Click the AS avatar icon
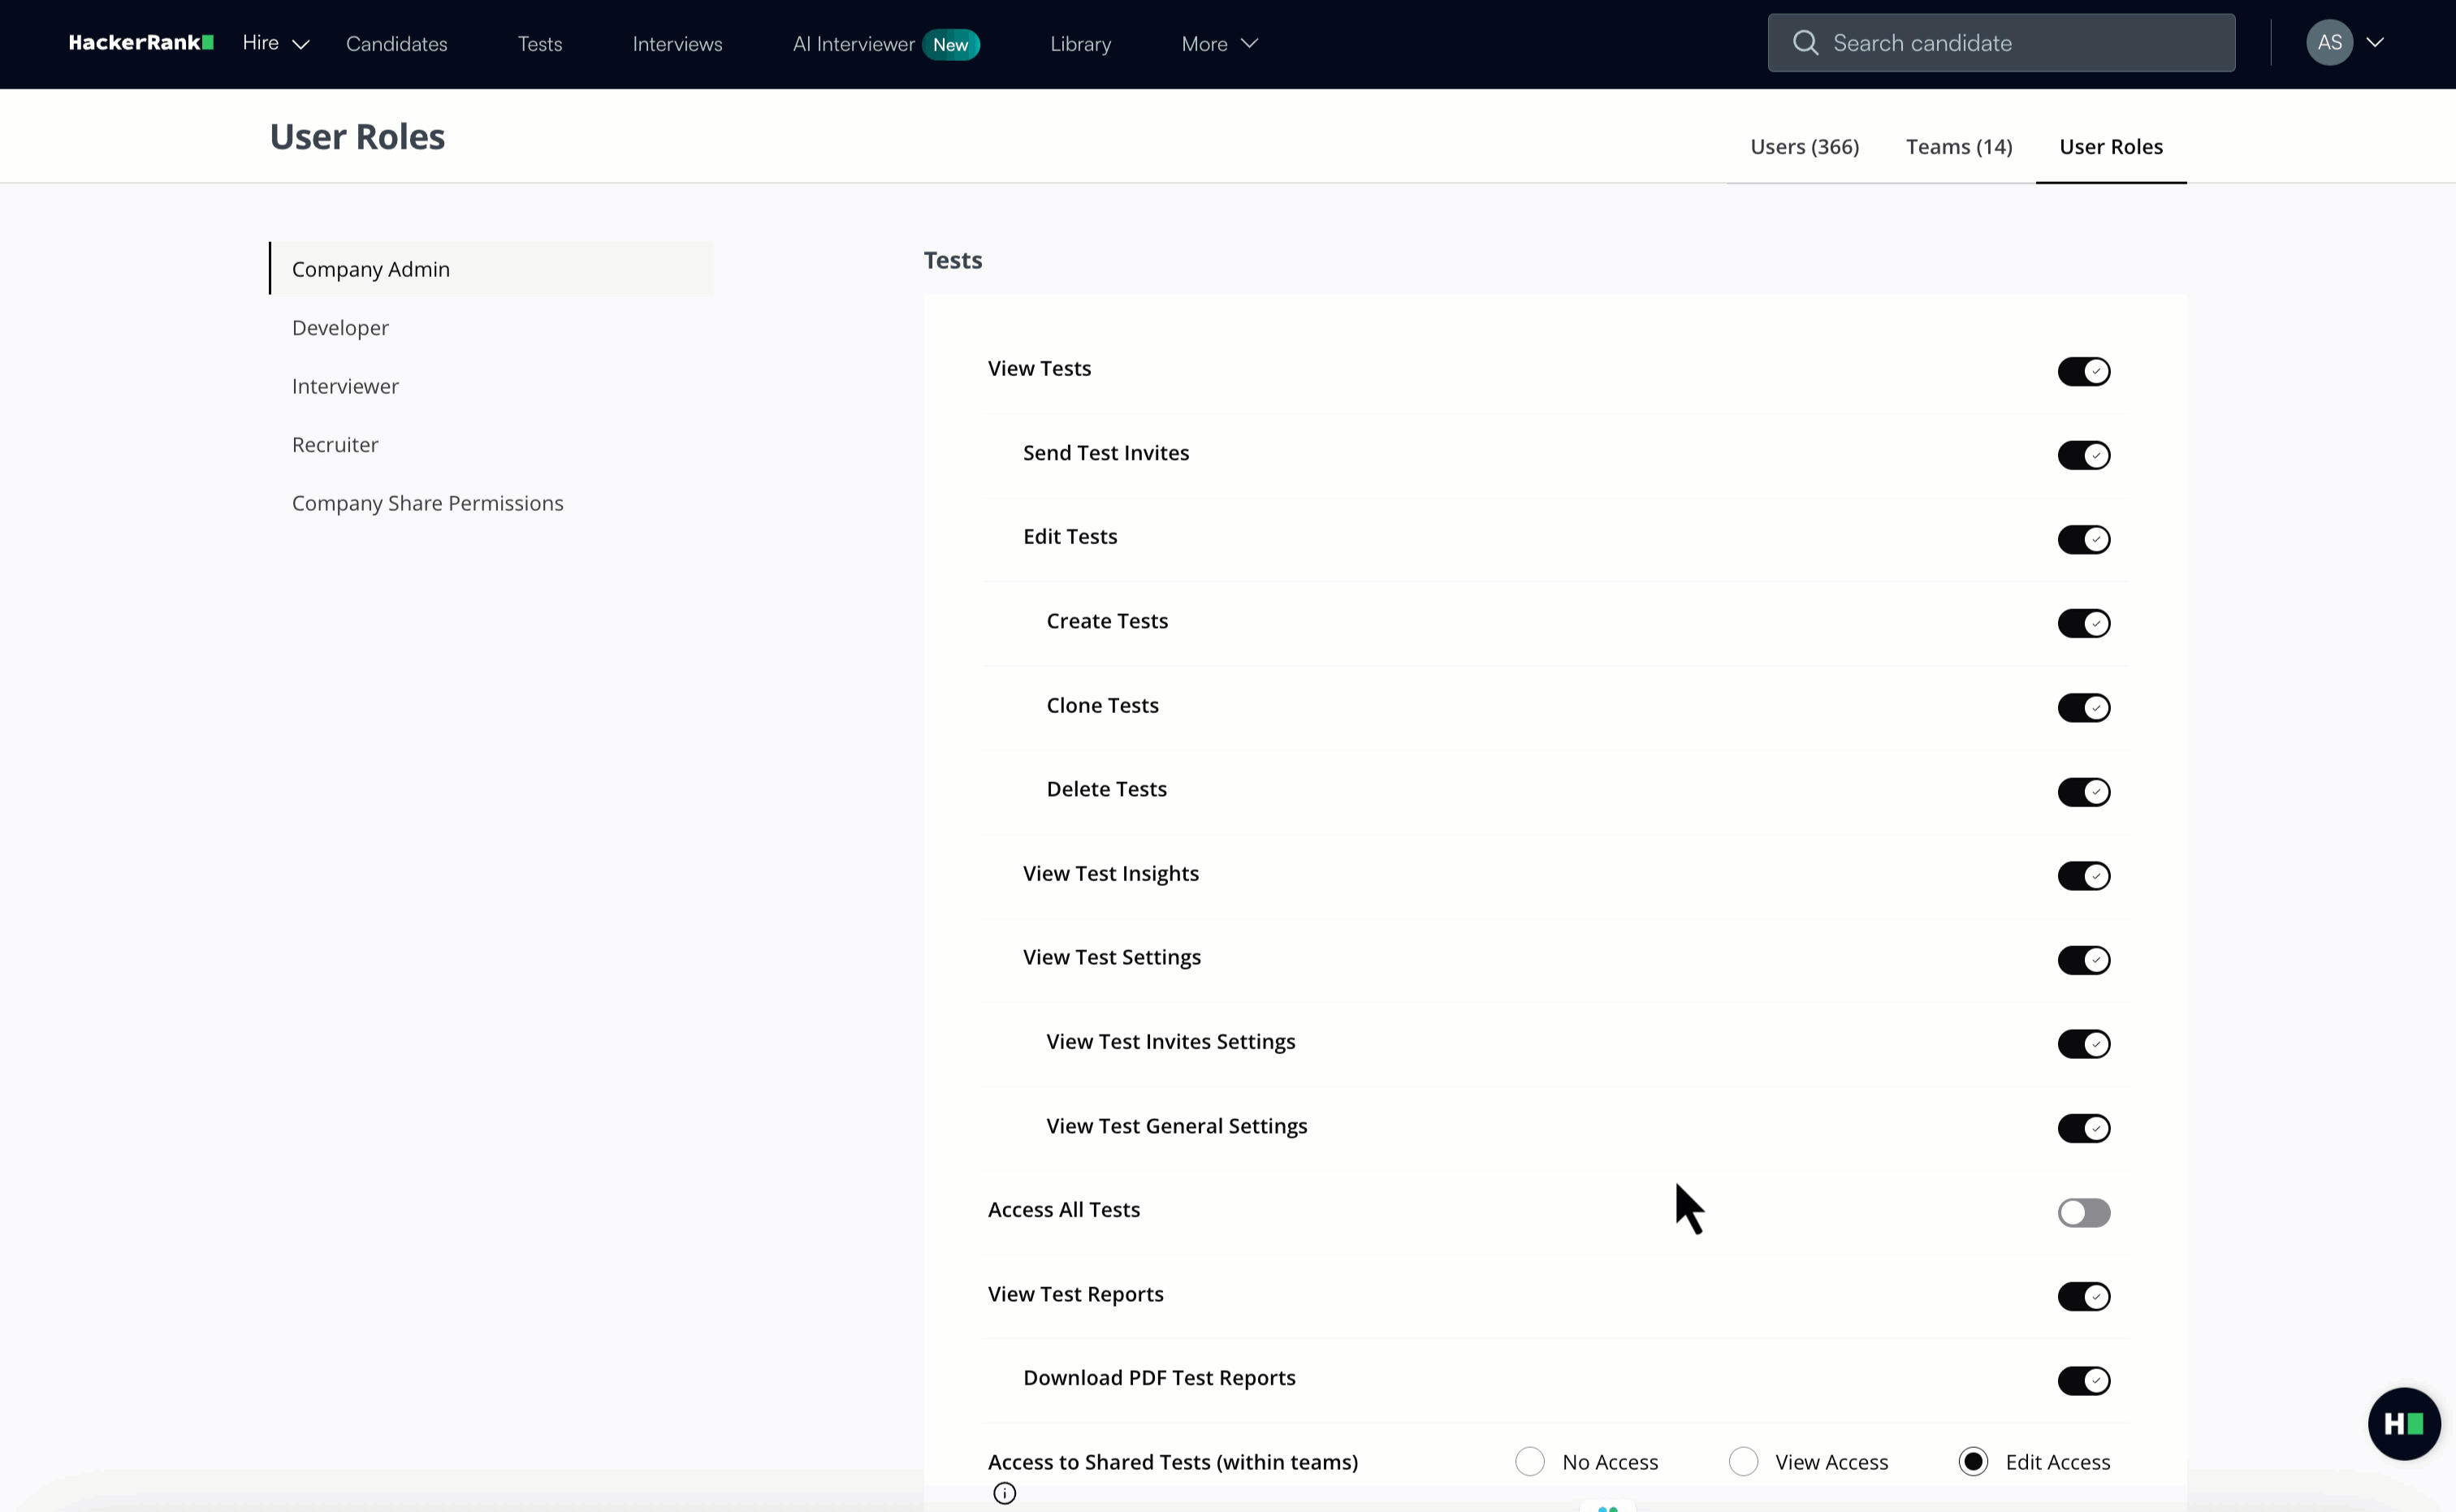The width and height of the screenshot is (2456, 1512). 2329,42
